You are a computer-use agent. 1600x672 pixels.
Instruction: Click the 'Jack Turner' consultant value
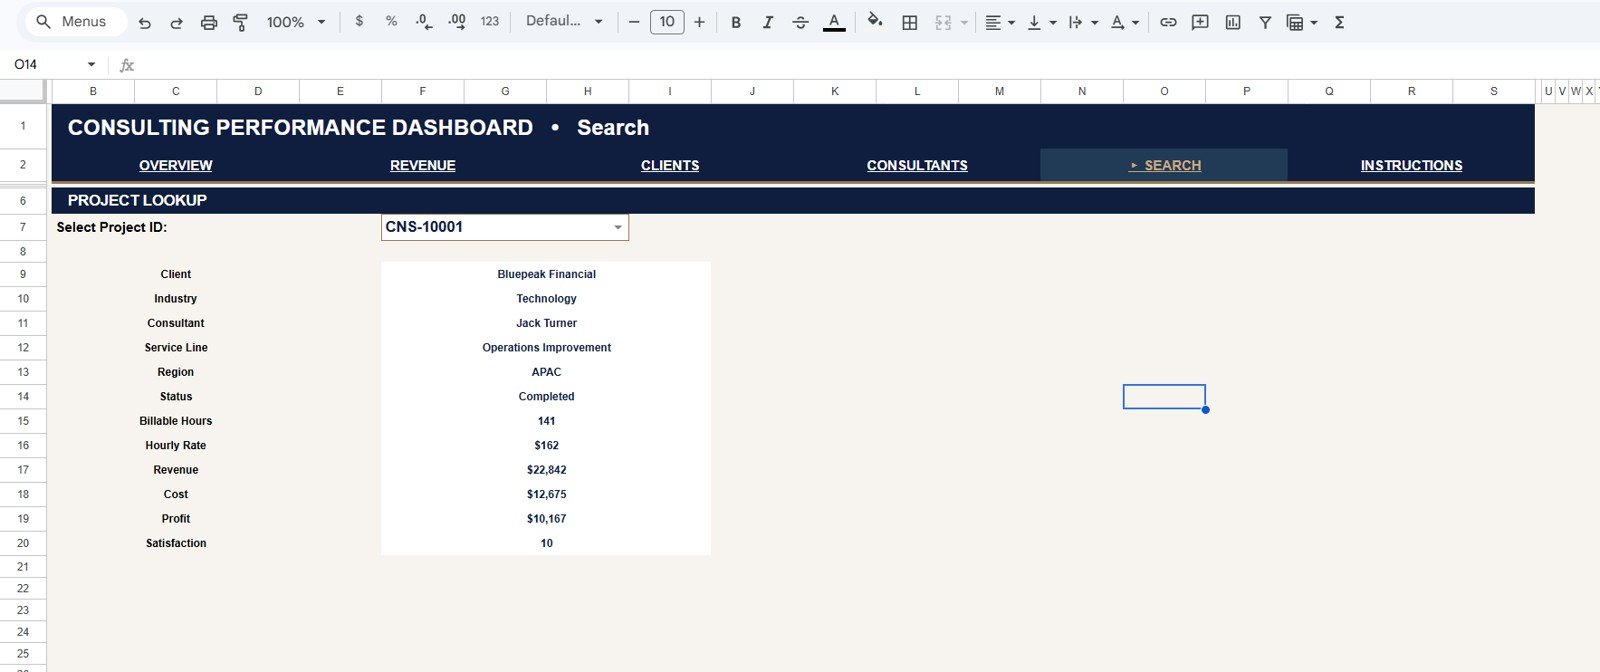click(x=546, y=324)
